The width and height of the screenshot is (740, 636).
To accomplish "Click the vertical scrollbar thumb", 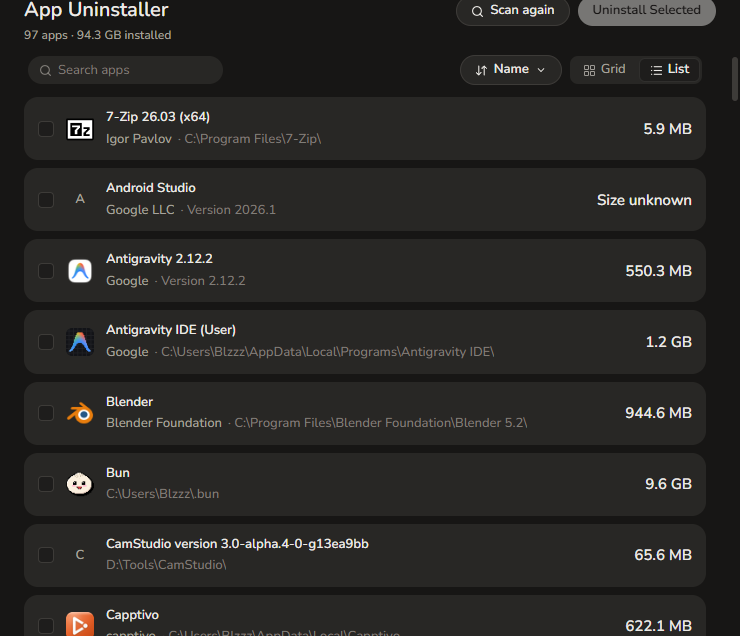I will [x=734, y=79].
